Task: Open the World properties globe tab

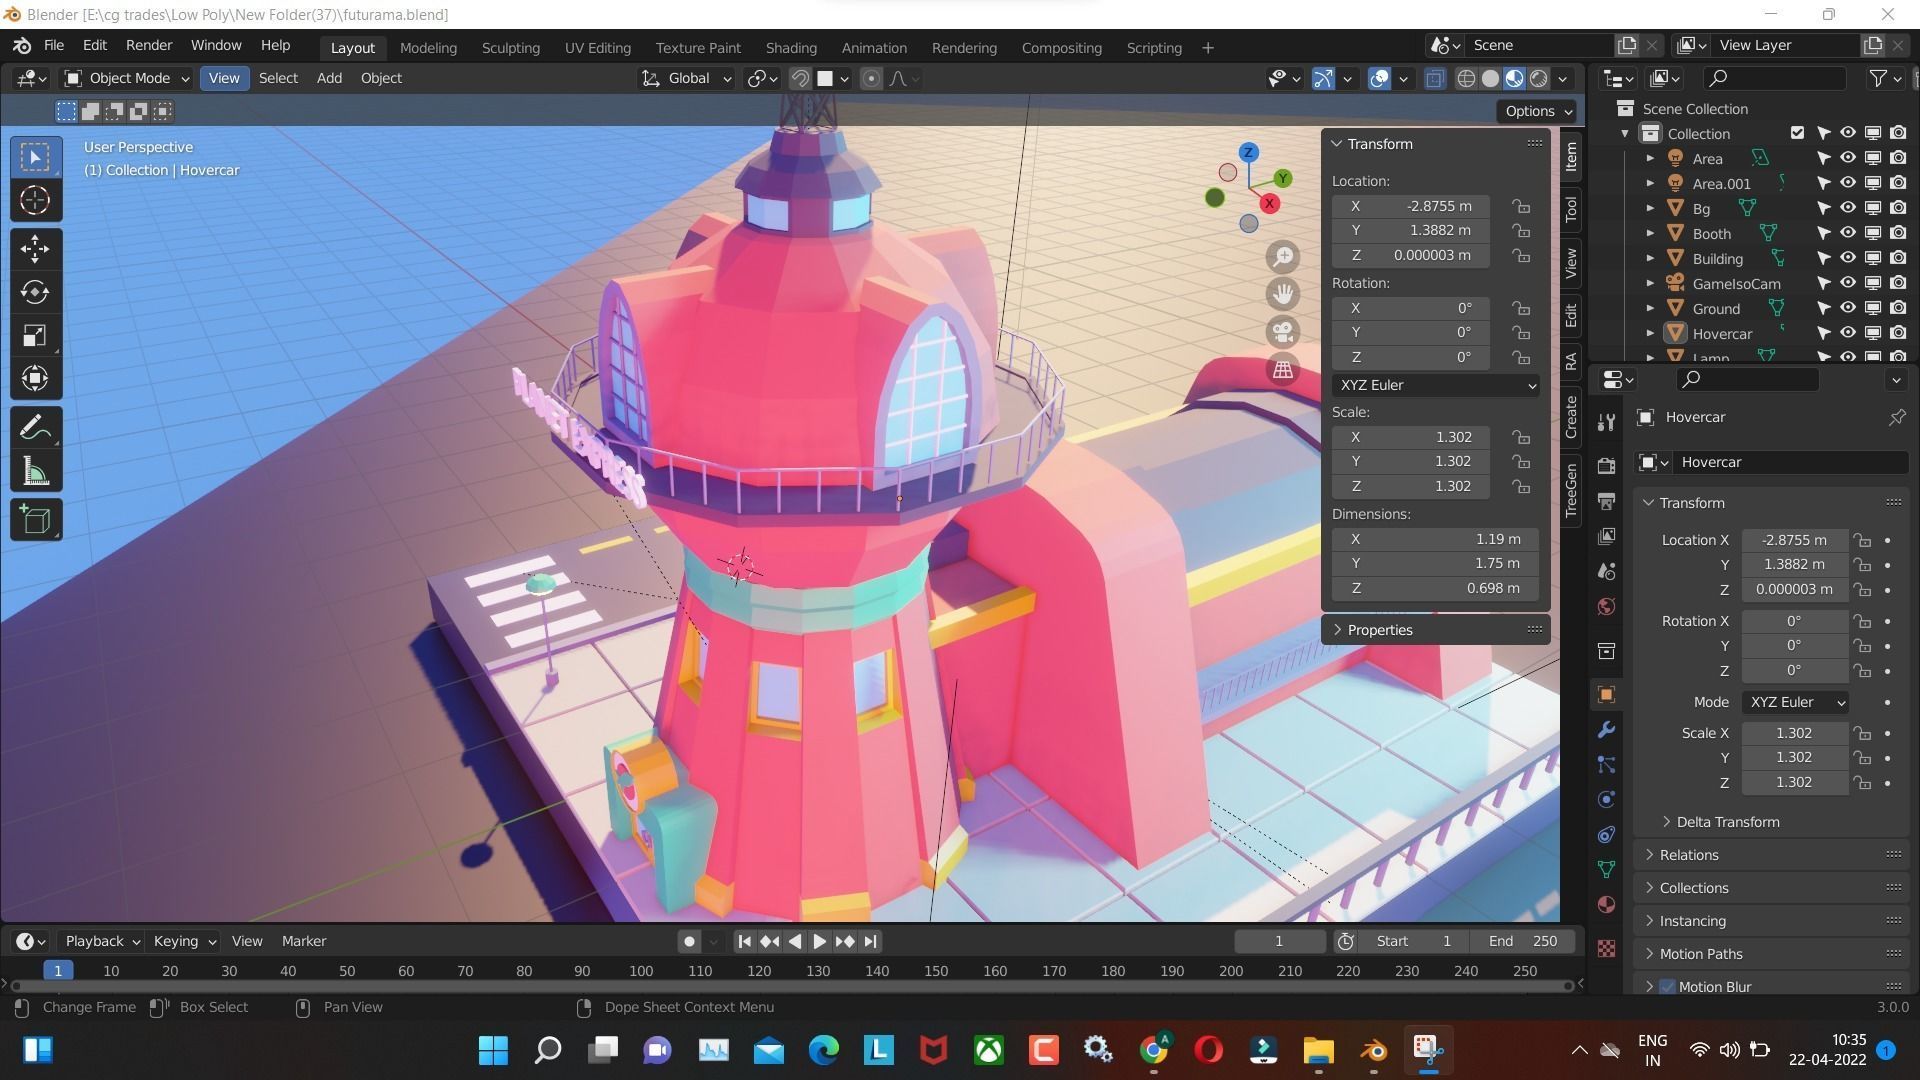Action: 1606,607
